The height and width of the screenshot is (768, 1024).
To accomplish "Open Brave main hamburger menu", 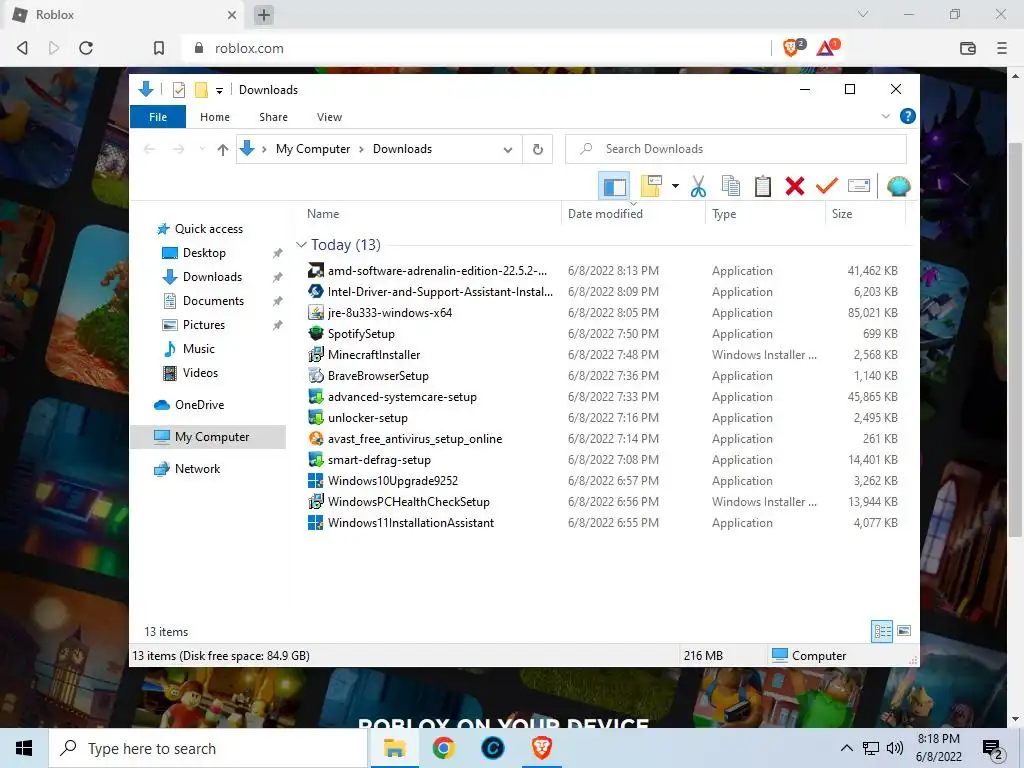I will pyautogui.click(x=1002, y=48).
